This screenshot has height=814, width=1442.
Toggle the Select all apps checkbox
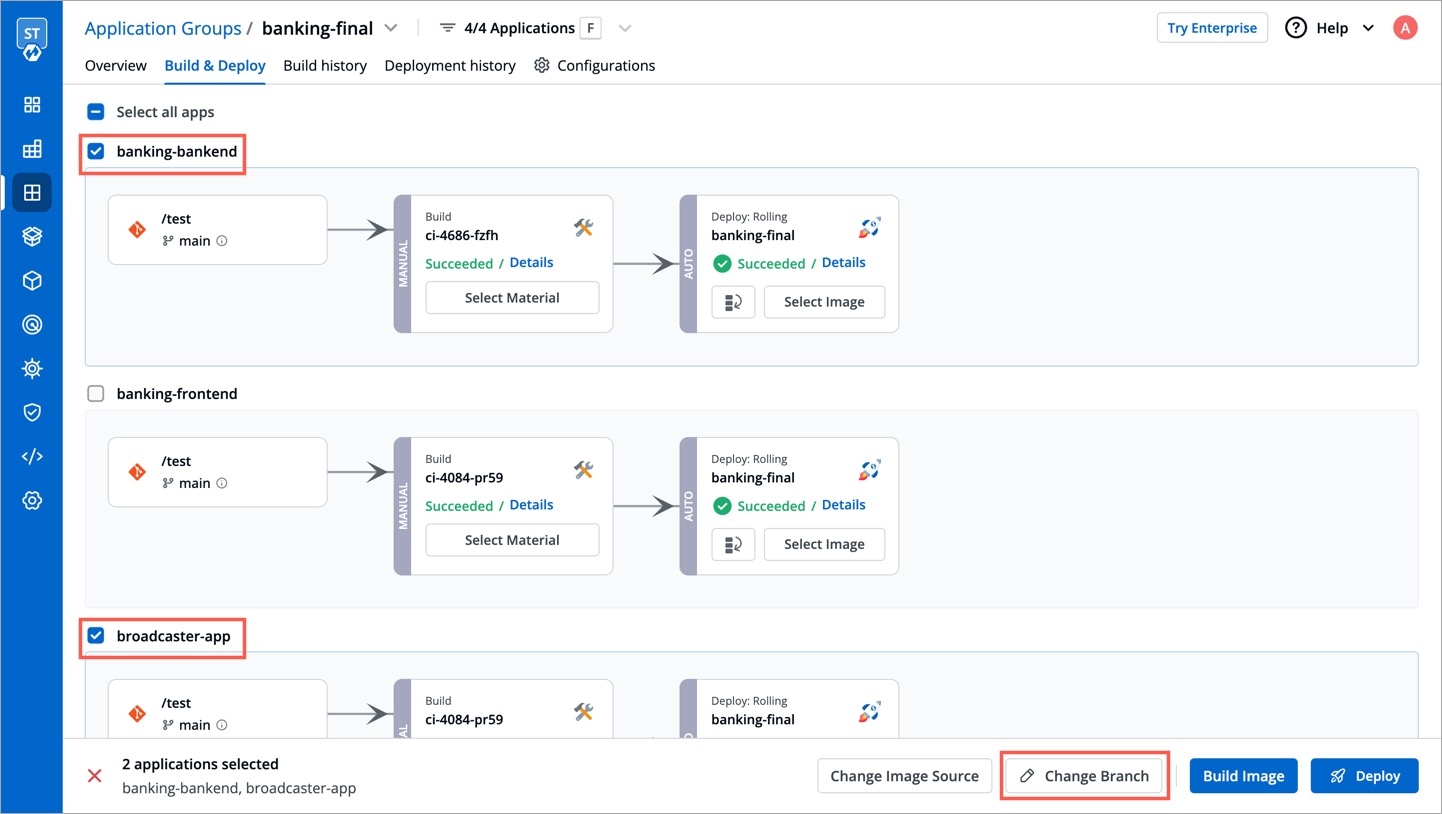click(x=96, y=112)
